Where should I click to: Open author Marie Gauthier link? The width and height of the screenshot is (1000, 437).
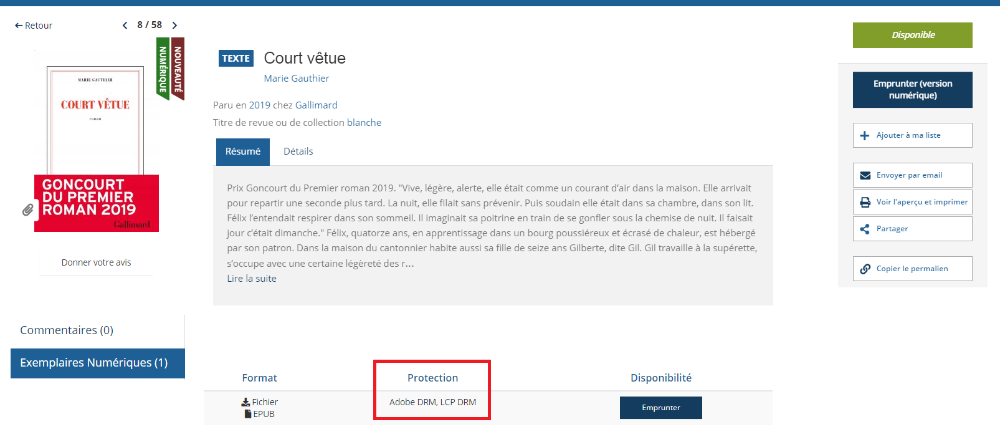click(296, 78)
